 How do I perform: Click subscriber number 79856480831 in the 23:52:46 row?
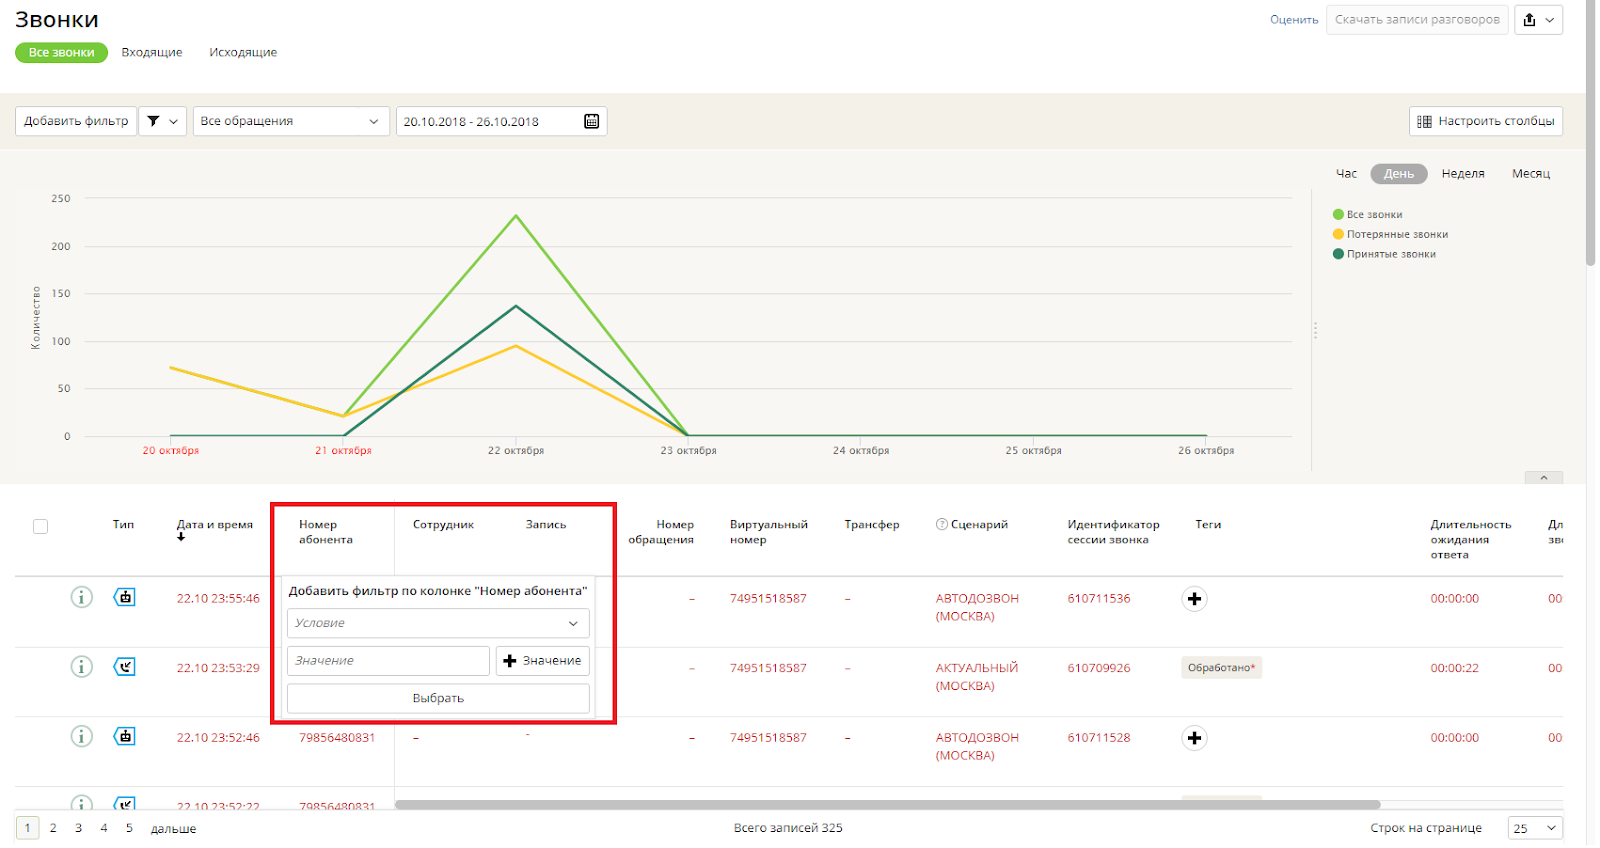click(337, 738)
